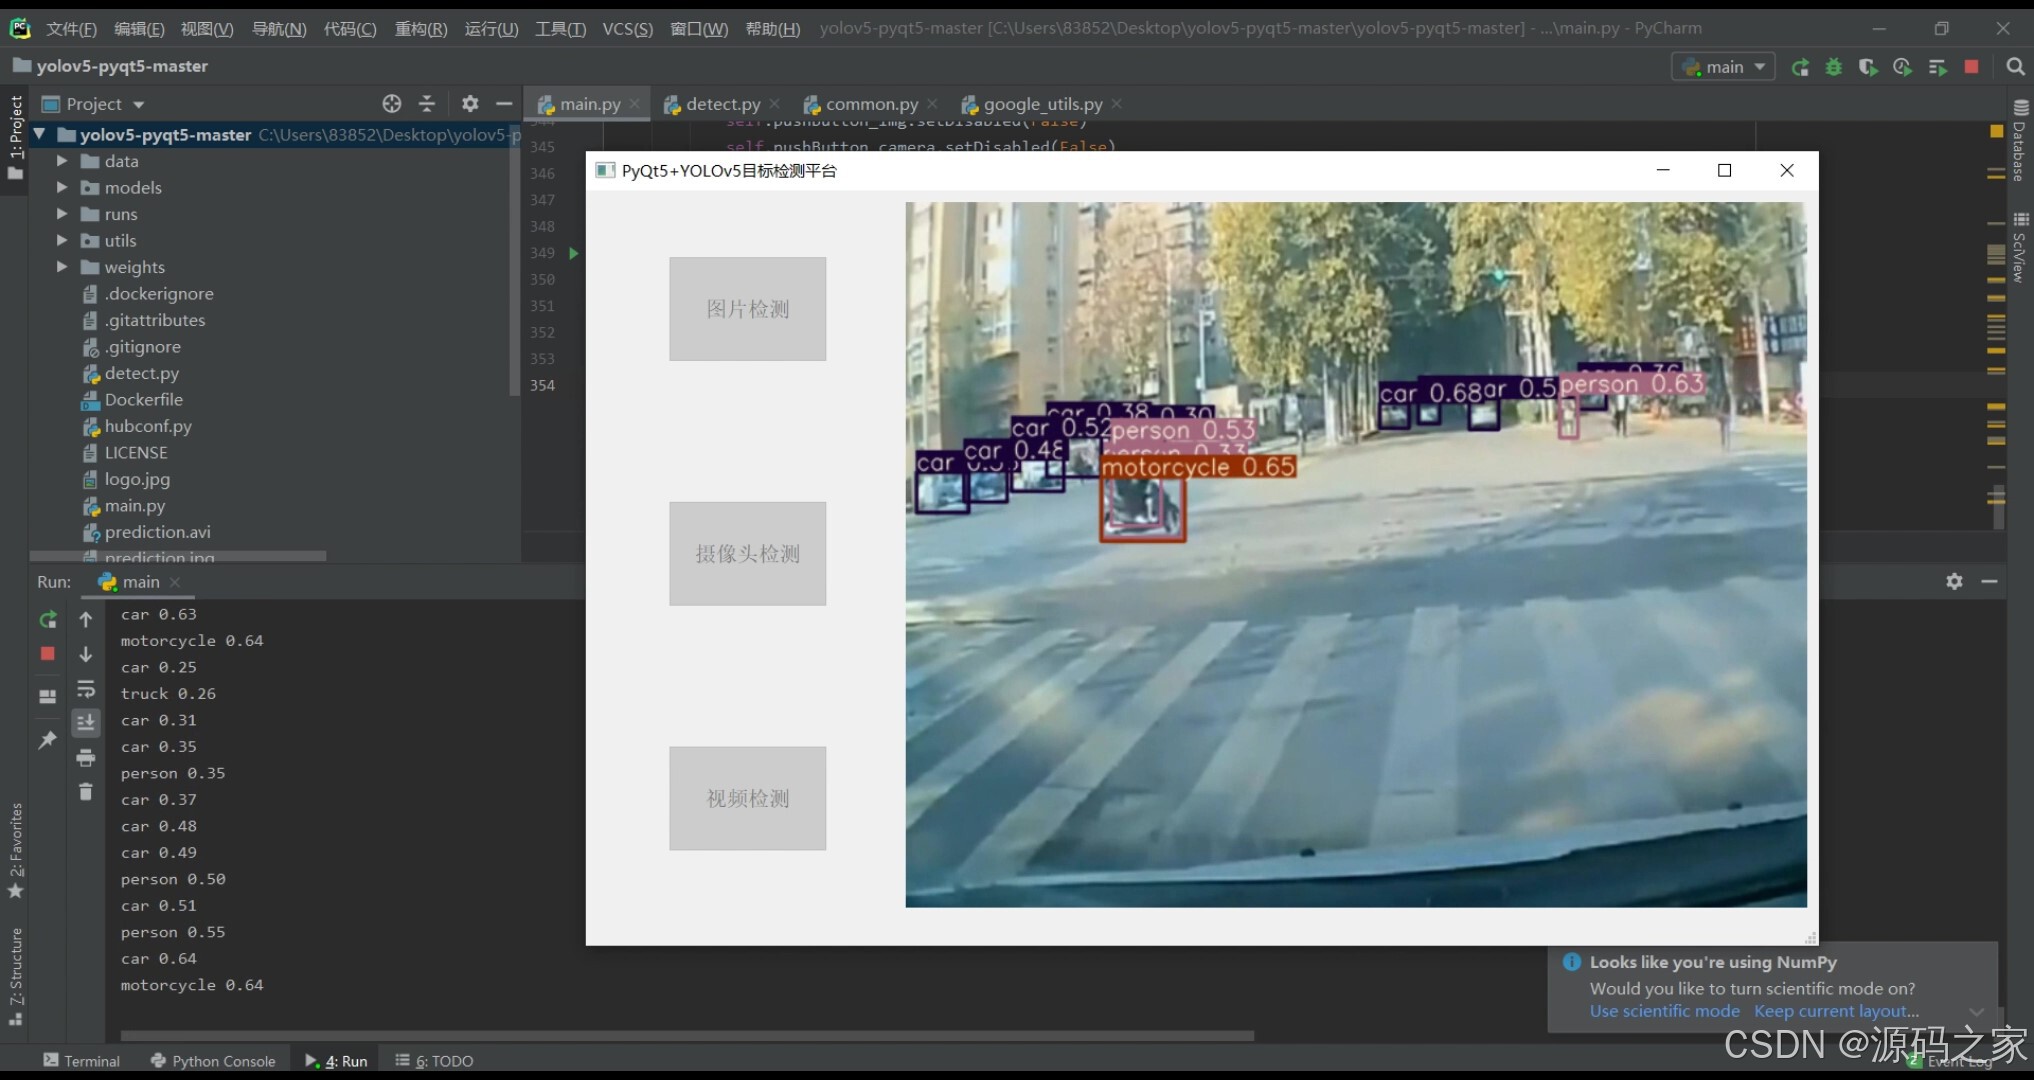2034x1080 pixels.
Task: Open Project panel settings gear
Action: point(470,104)
